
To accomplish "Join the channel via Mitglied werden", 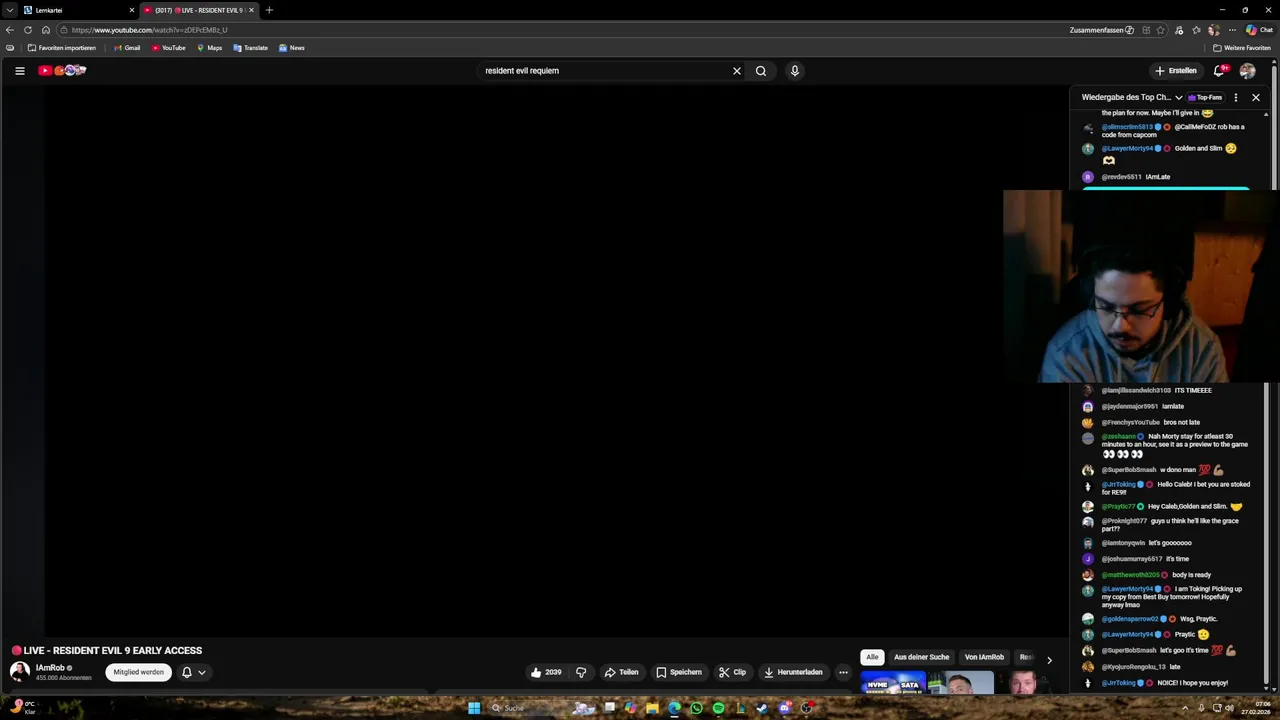I will (x=138, y=672).
